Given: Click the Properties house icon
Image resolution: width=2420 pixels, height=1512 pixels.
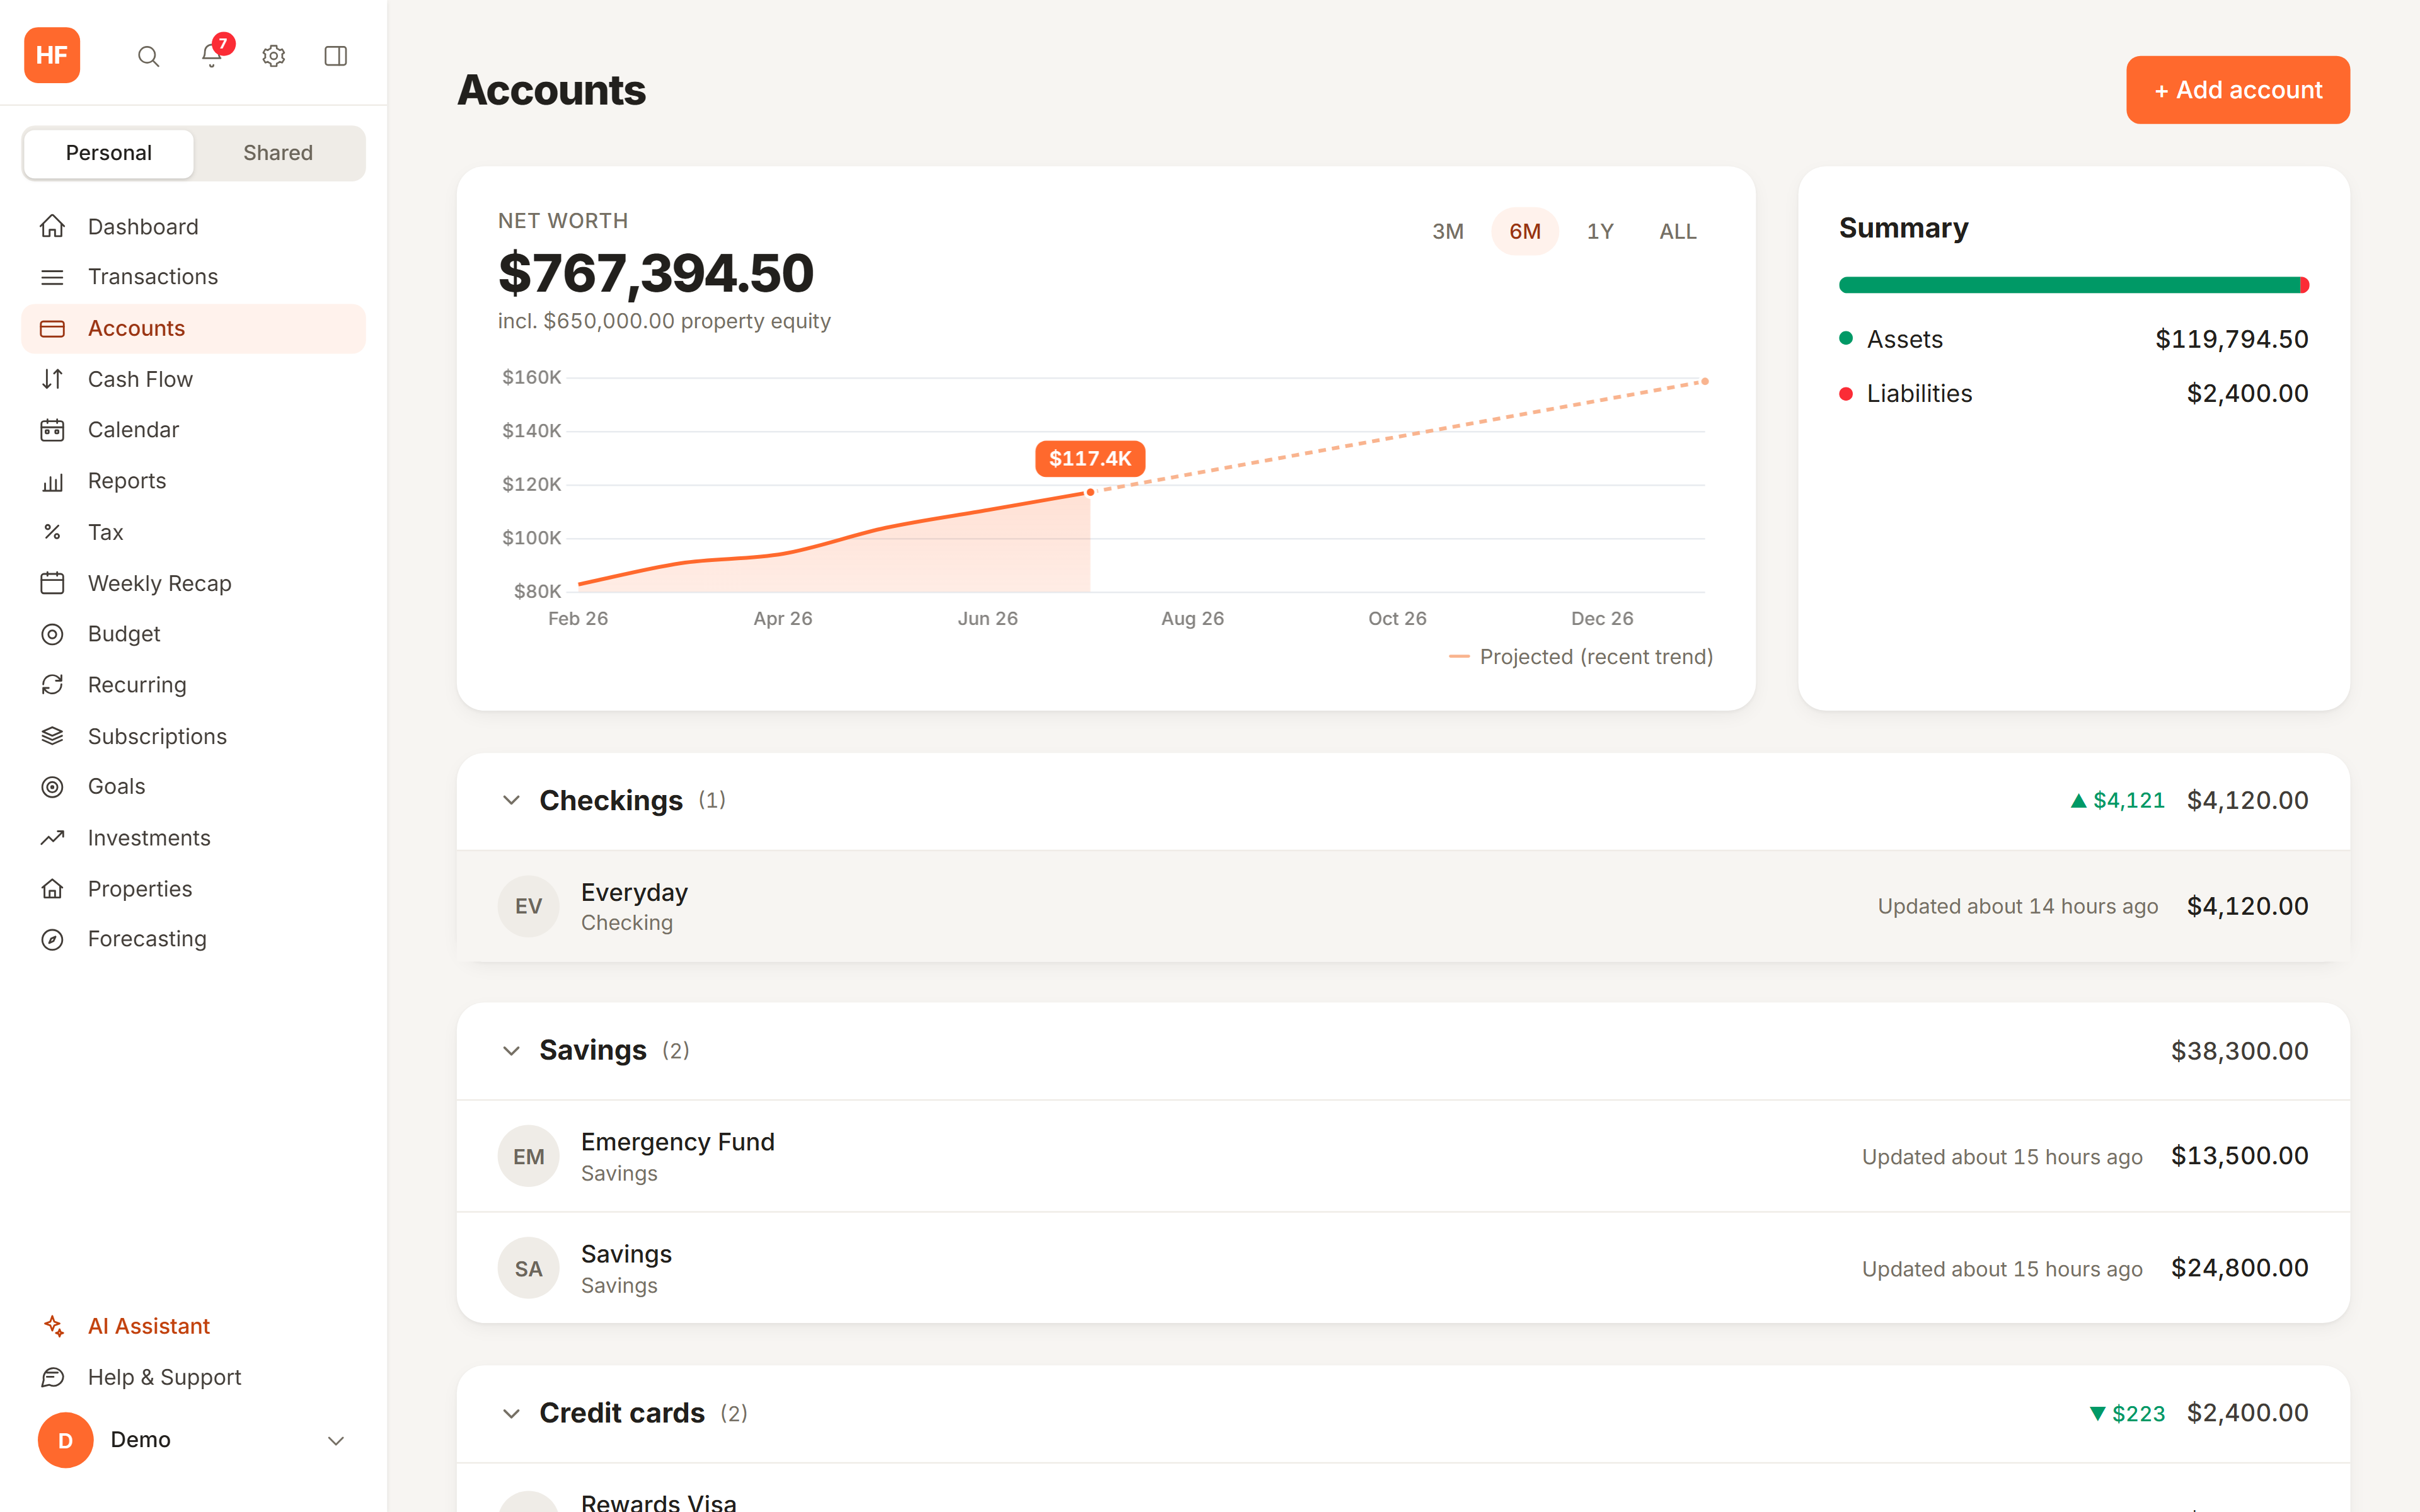Looking at the screenshot, I should coord(52,889).
